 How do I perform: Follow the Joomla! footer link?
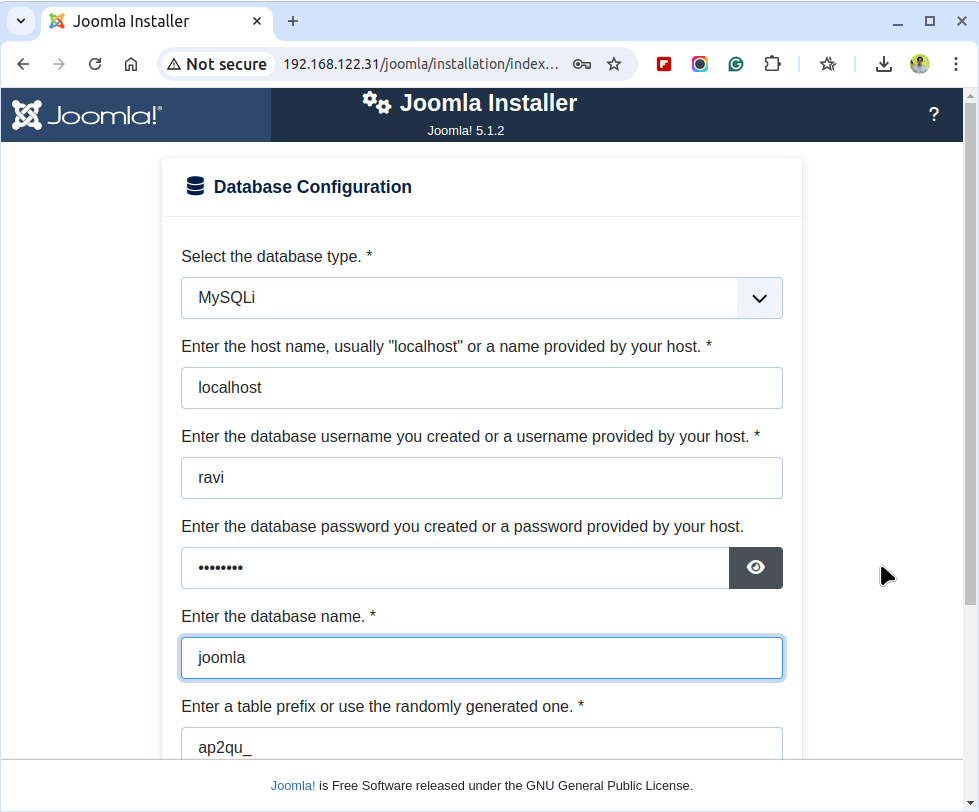293,786
